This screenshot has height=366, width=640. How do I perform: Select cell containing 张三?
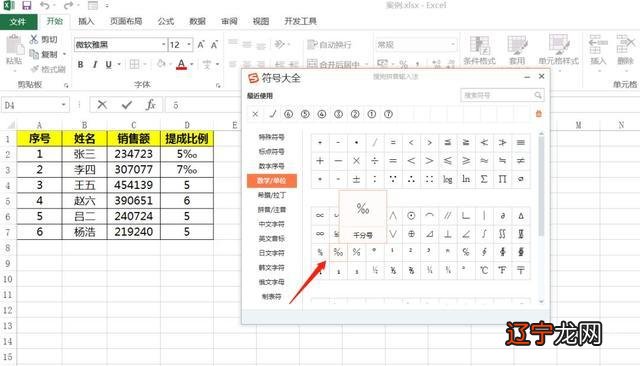[84, 154]
